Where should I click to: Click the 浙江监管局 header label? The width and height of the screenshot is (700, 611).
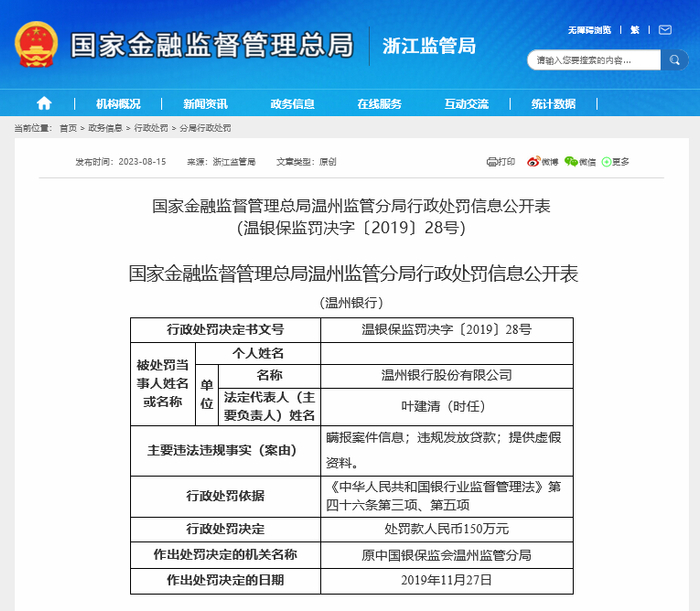429,46
